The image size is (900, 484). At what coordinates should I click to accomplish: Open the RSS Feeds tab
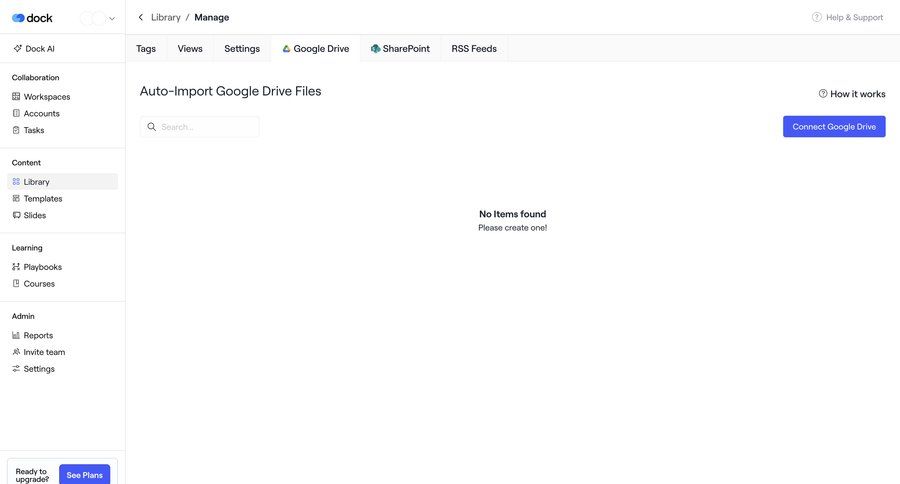pyautogui.click(x=474, y=49)
